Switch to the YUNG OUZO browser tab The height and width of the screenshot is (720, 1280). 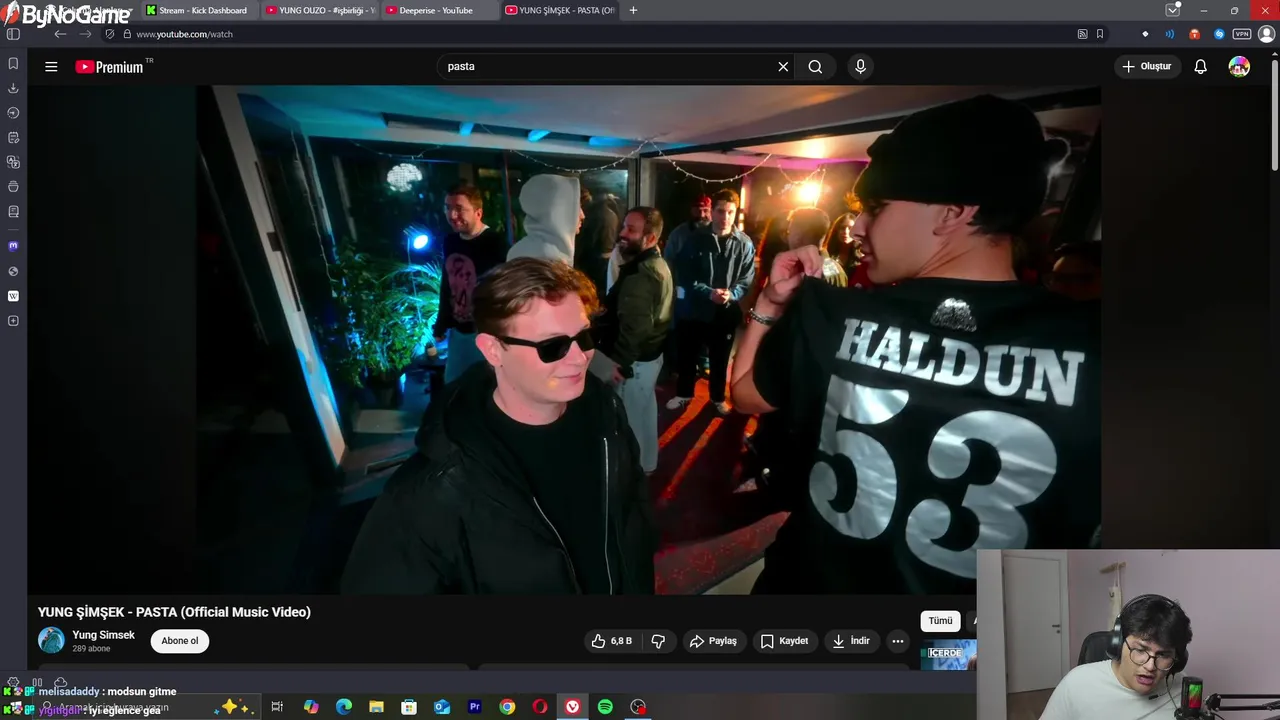[x=320, y=10]
